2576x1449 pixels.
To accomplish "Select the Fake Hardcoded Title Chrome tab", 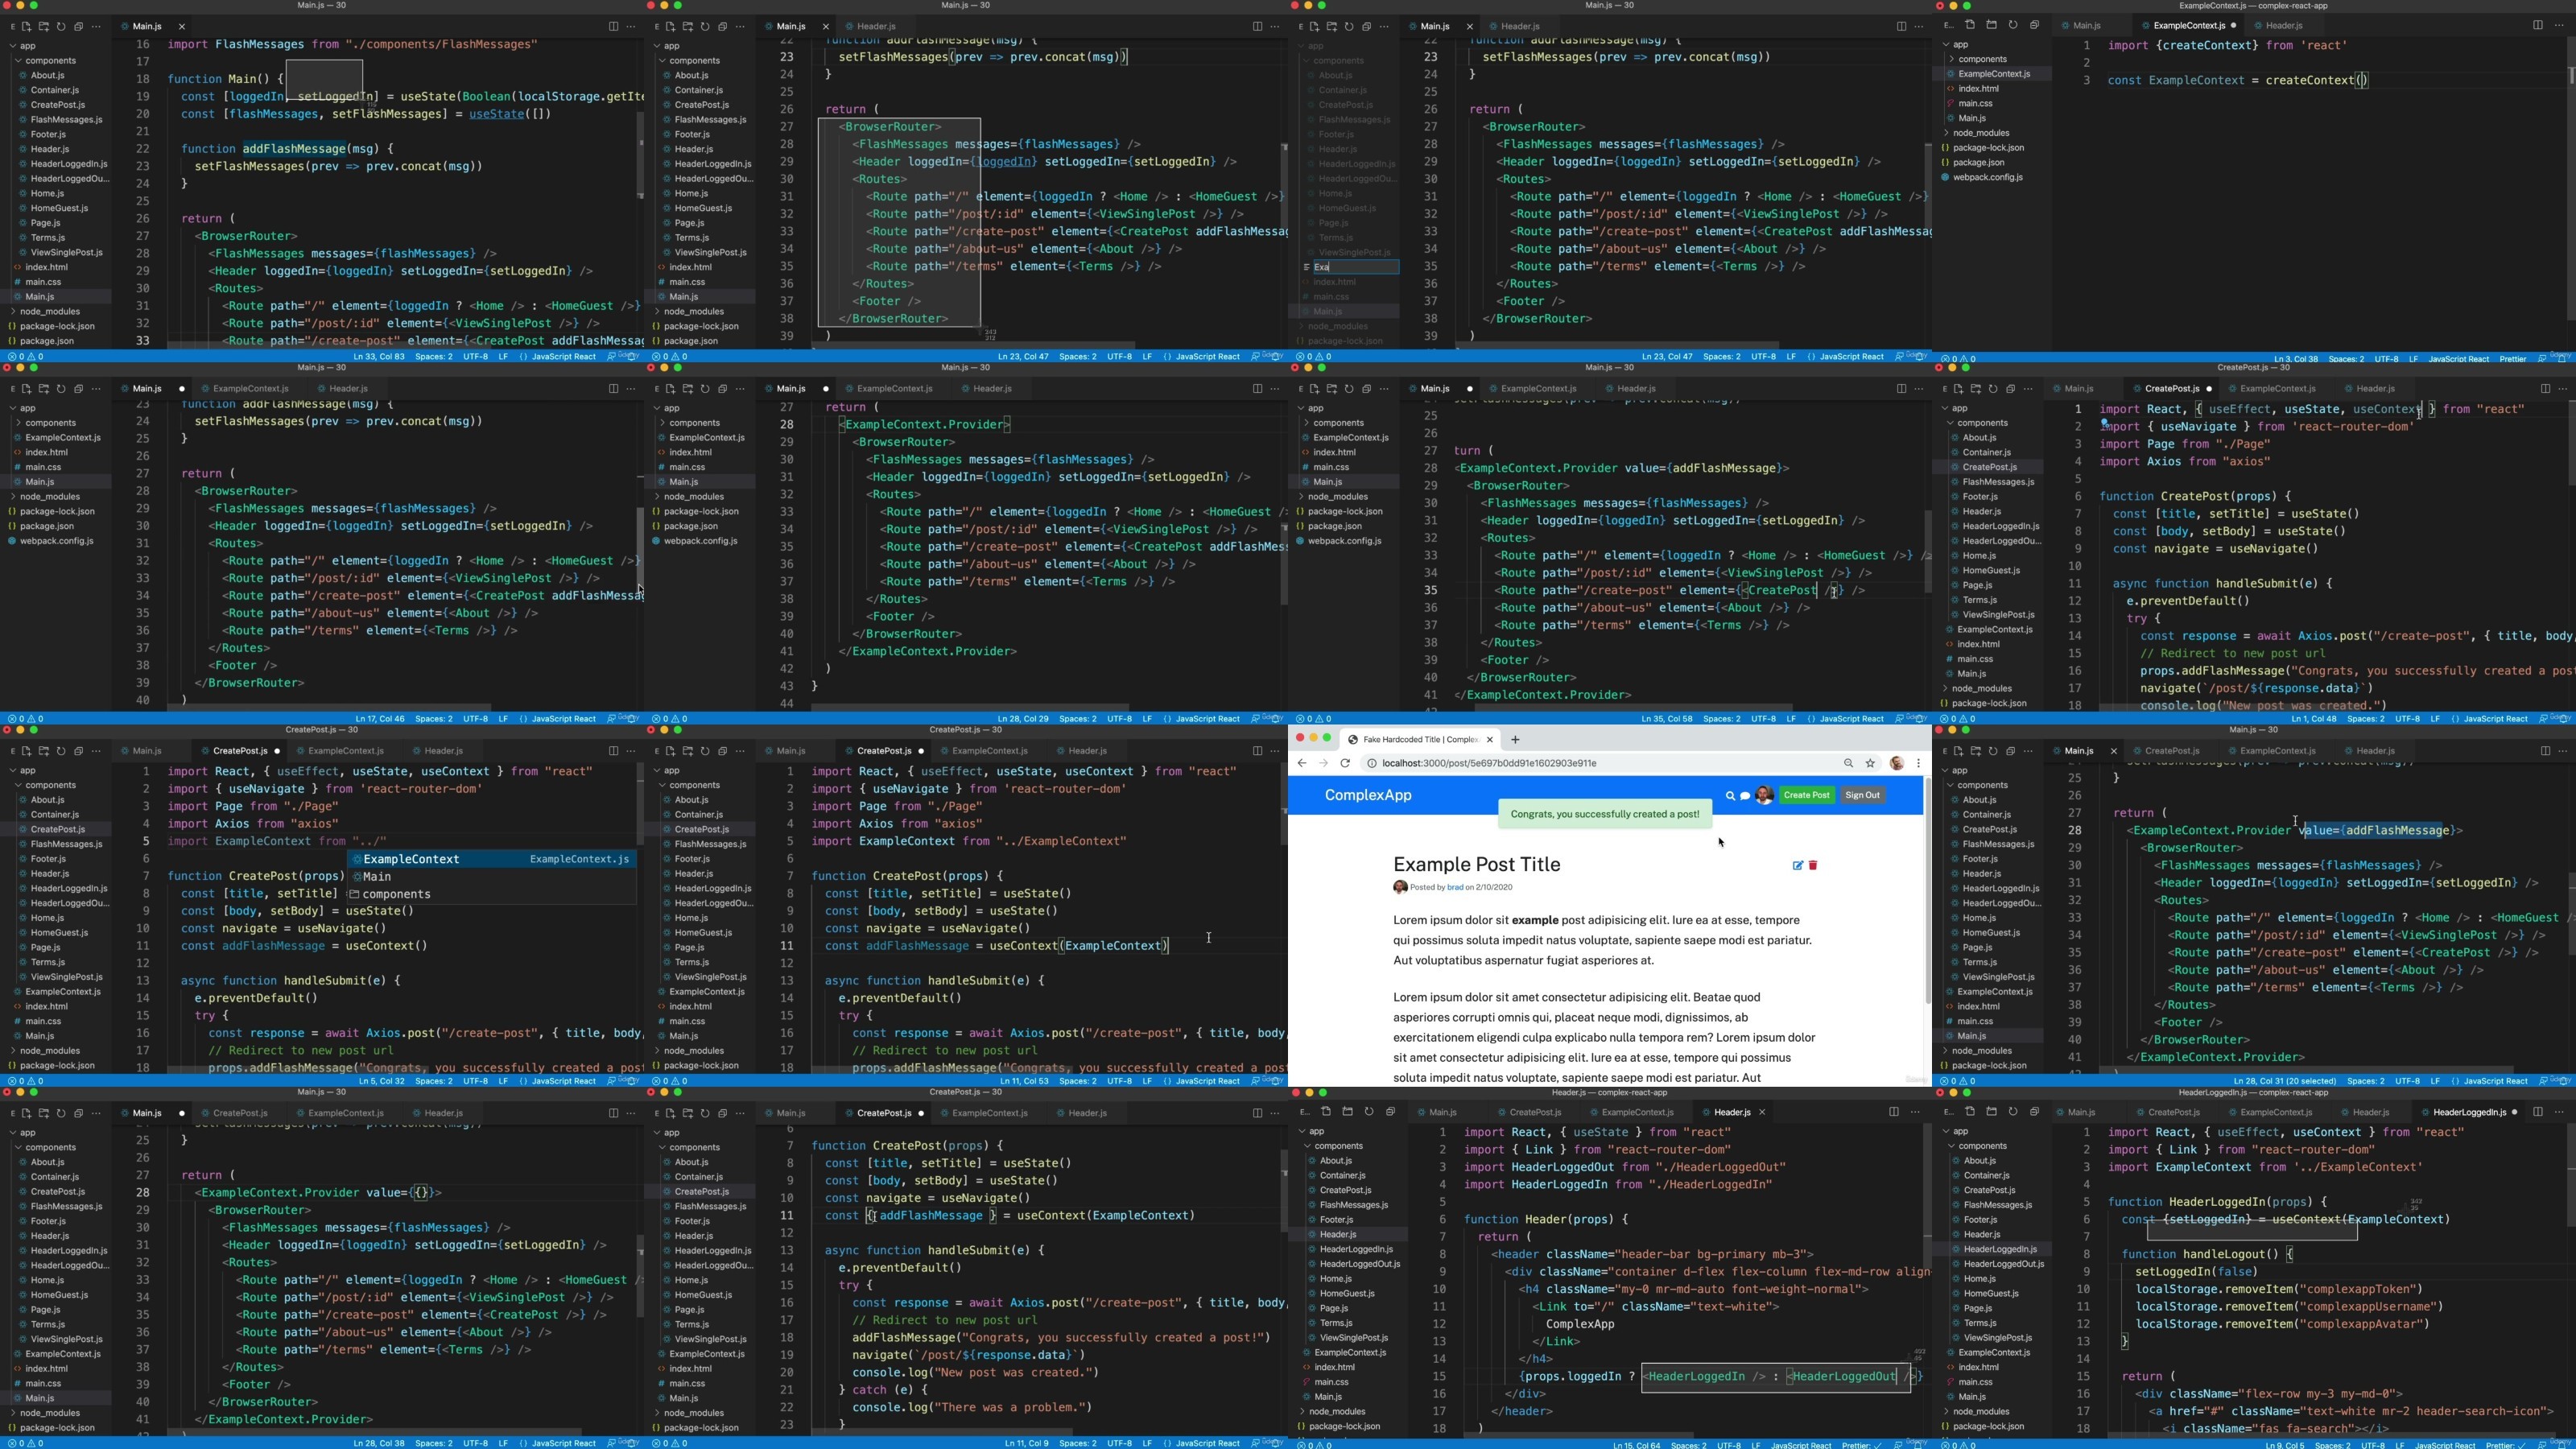I will [1419, 740].
